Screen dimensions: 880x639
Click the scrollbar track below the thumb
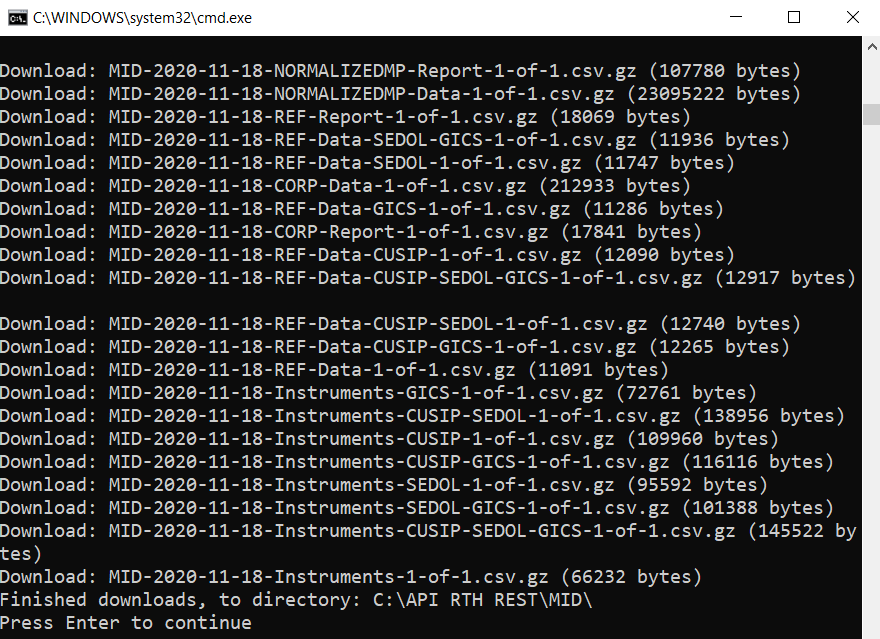872,381
